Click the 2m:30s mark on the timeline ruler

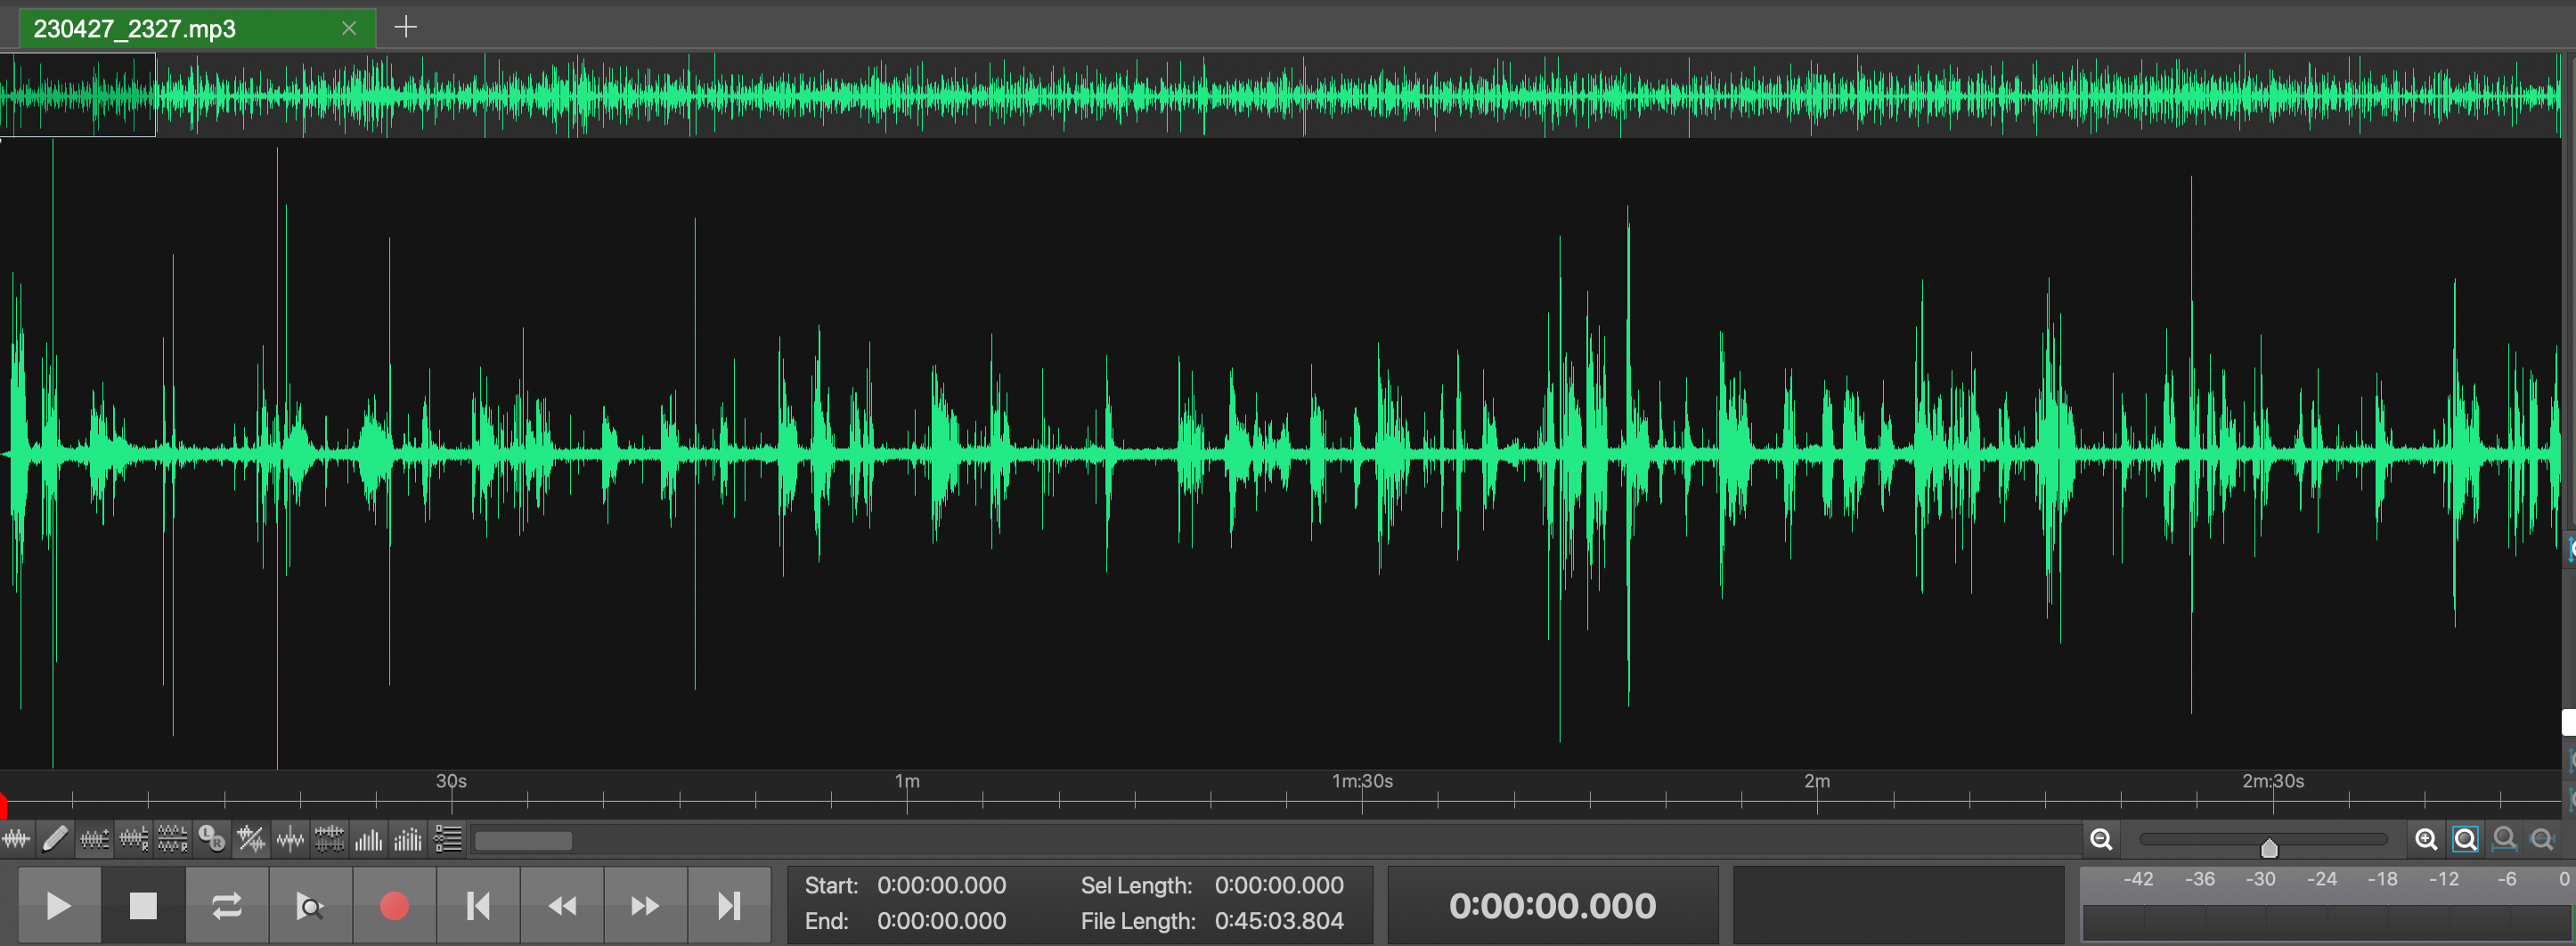click(x=2273, y=781)
